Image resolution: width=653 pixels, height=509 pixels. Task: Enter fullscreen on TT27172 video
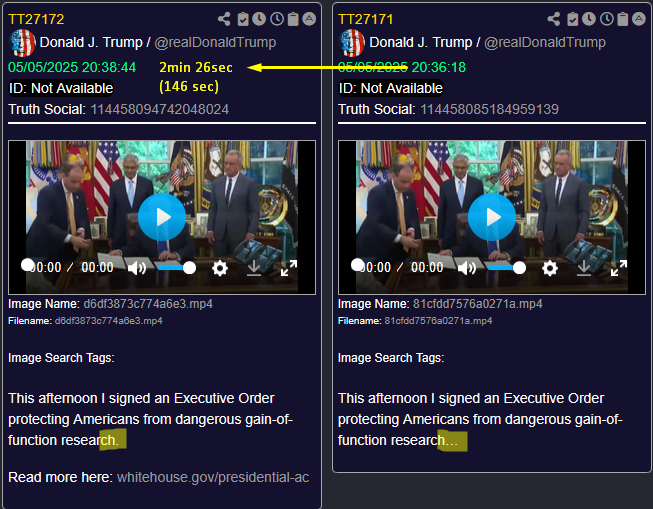click(x=289, y=268)
